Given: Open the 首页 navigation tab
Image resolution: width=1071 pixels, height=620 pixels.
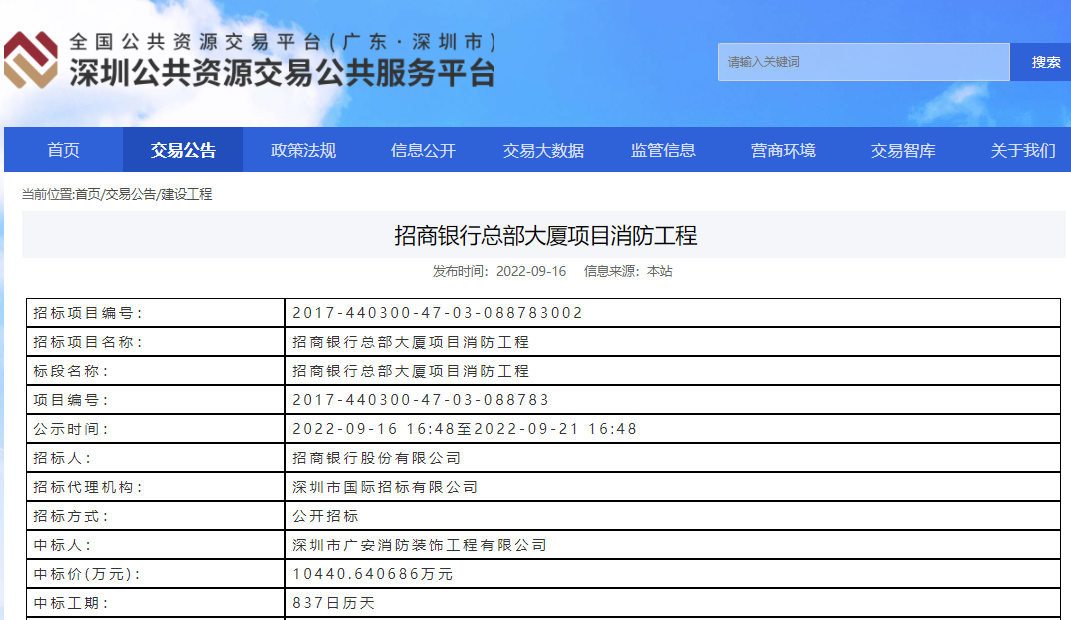Looking at the screenshot, I should 63,150.
